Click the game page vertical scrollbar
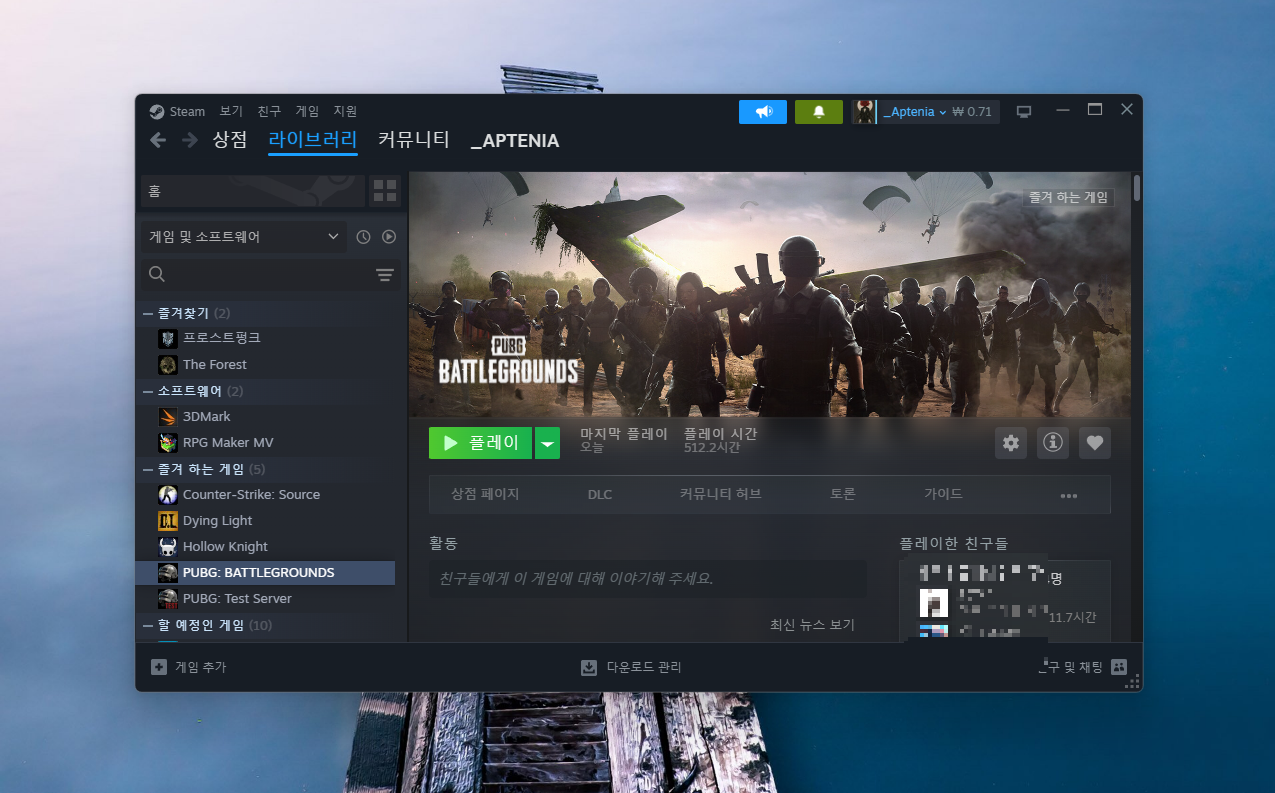This screenshot has height=793, width=1275. 1136,188
